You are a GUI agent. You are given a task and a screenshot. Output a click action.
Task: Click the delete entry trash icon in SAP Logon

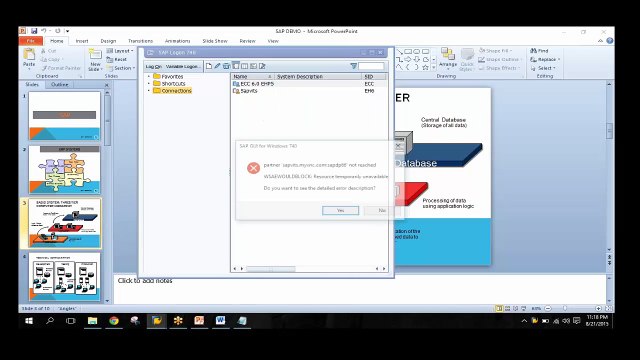227,66
